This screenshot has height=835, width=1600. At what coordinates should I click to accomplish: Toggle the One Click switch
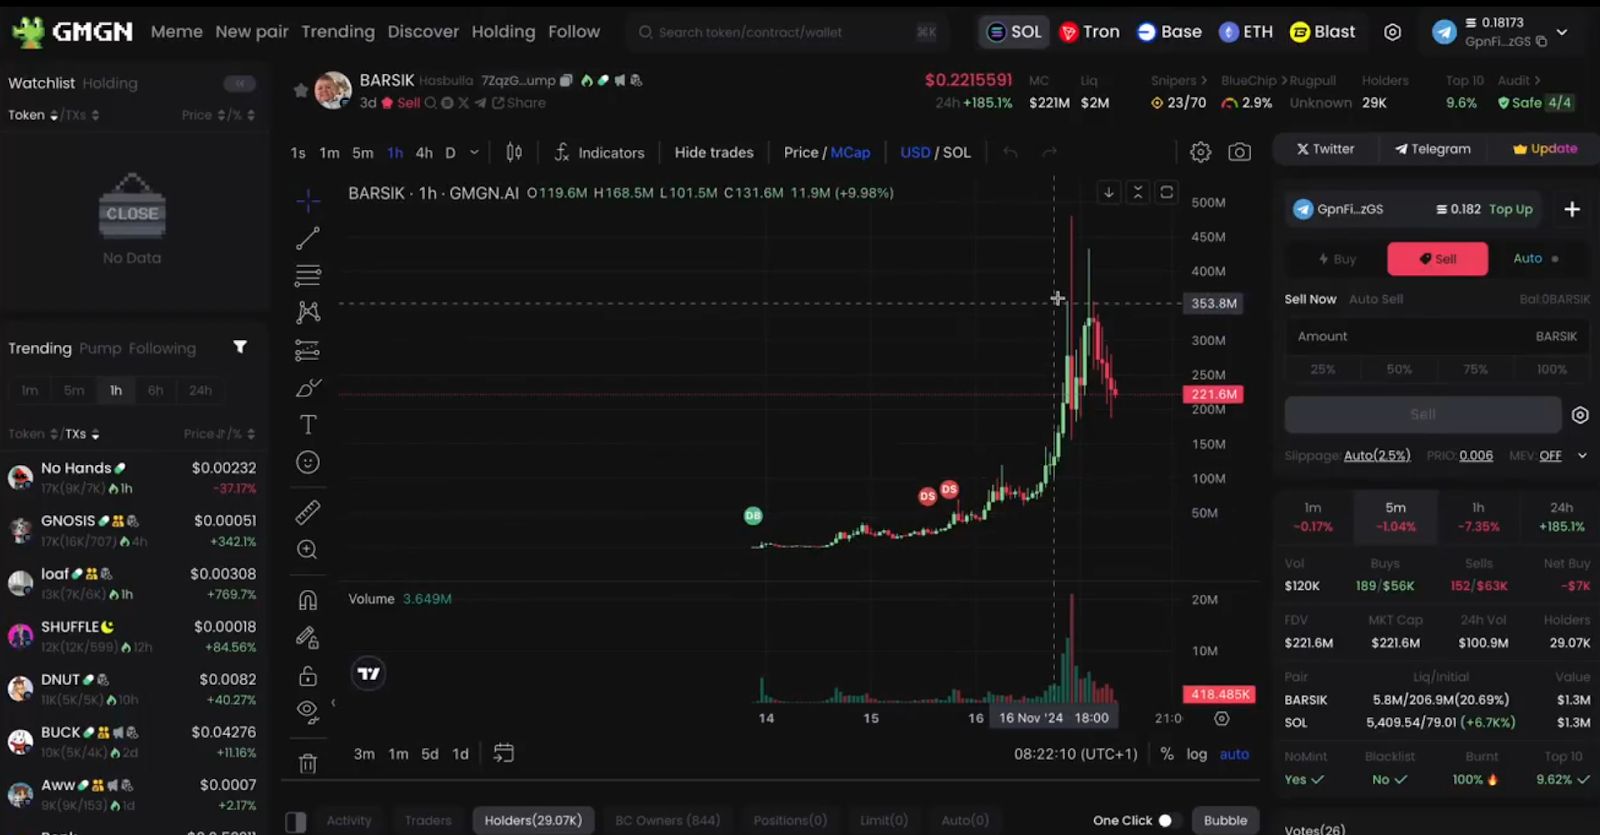coord(1165,820)
